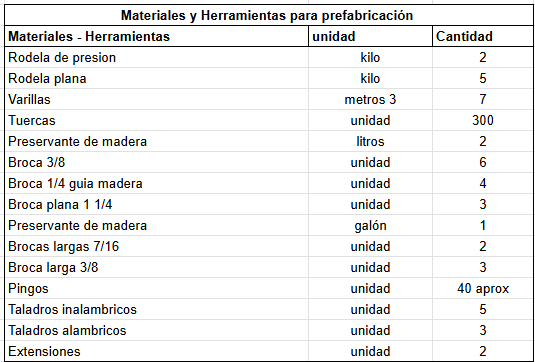Image resolution: width=535 pixels, height=362 pixels.
Task: Select the 'litros' unit cell
Action: click(370, 141)
